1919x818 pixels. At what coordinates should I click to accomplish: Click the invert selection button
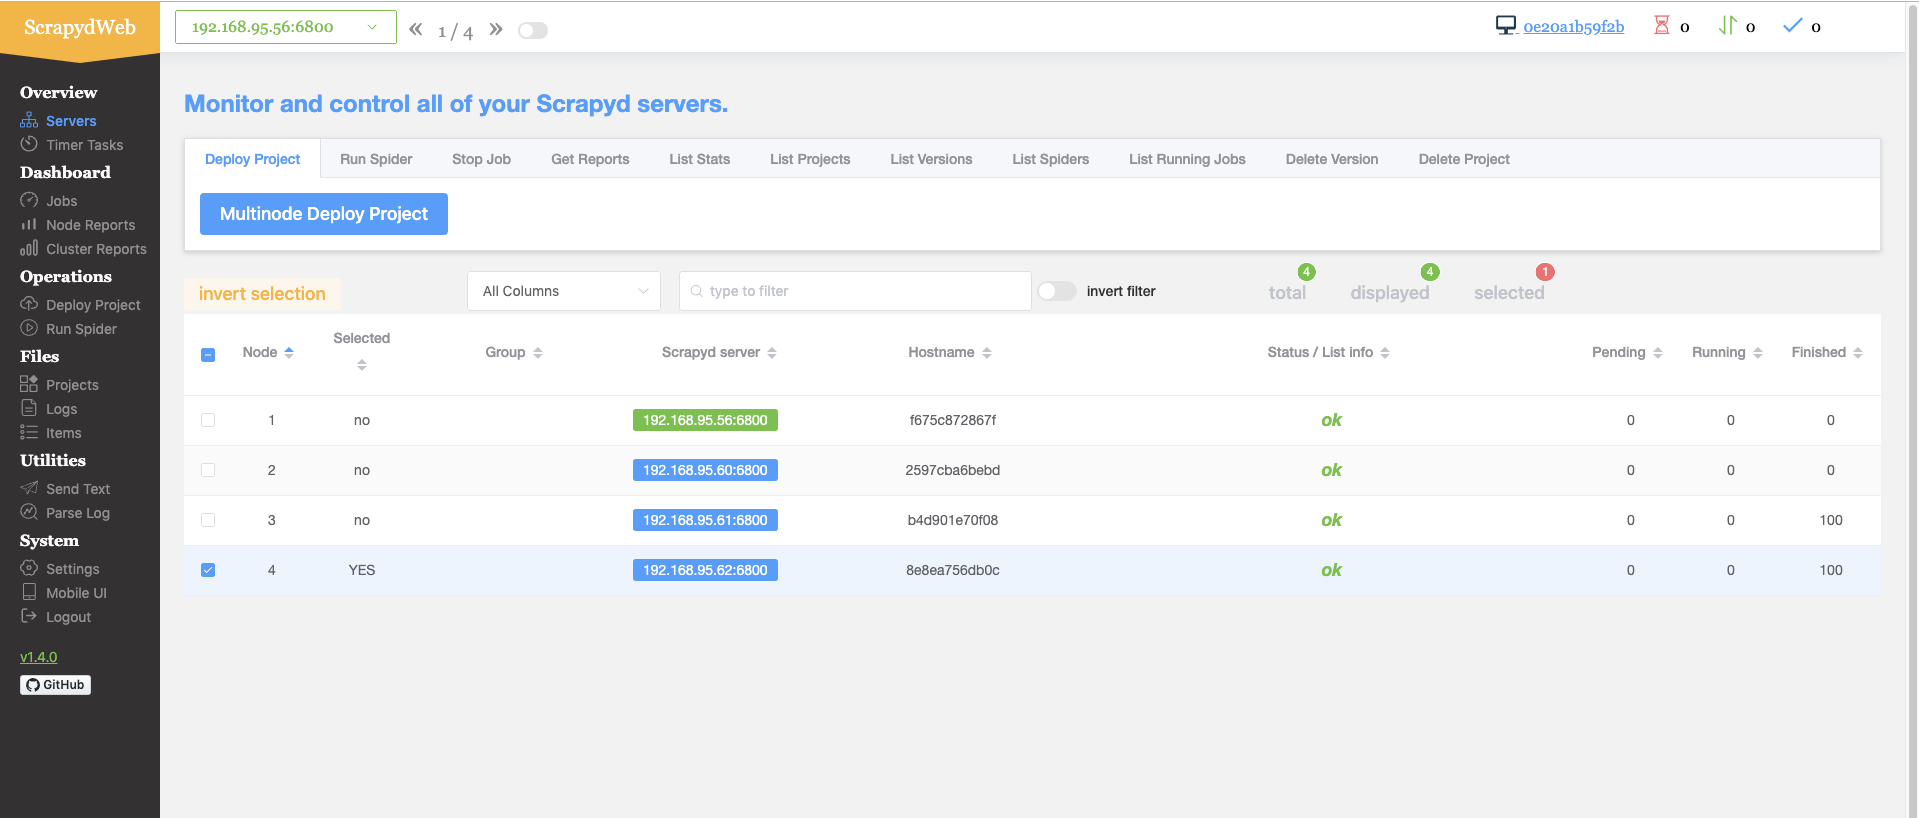(x=262, y=294)
